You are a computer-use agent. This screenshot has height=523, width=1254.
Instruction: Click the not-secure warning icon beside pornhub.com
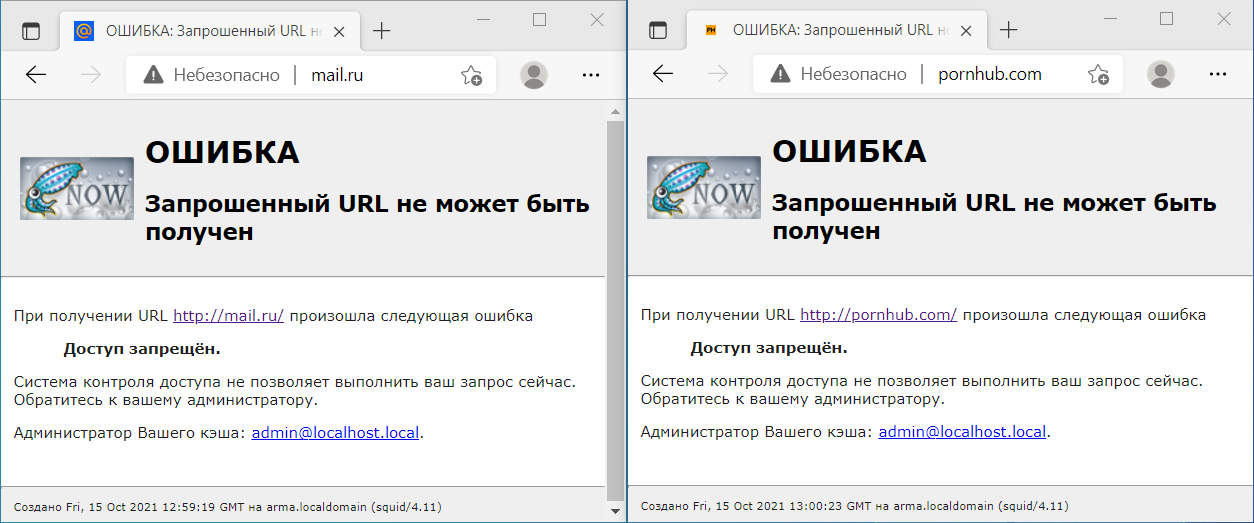click(x=780, y=74)
